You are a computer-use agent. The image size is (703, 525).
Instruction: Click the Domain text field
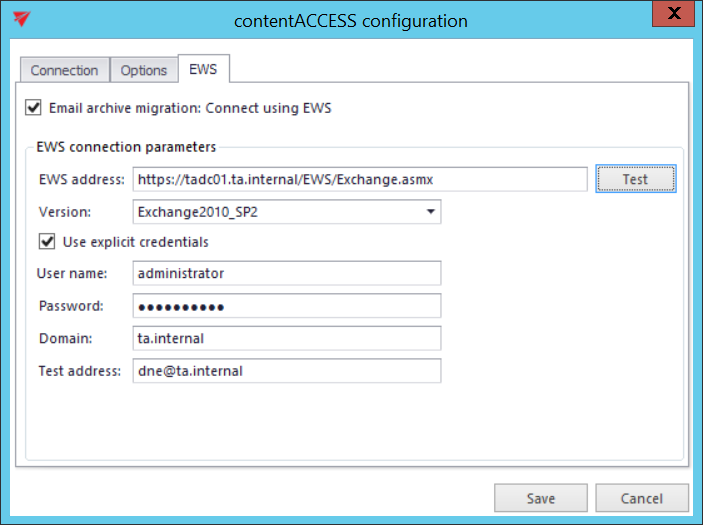coord(287,338)
